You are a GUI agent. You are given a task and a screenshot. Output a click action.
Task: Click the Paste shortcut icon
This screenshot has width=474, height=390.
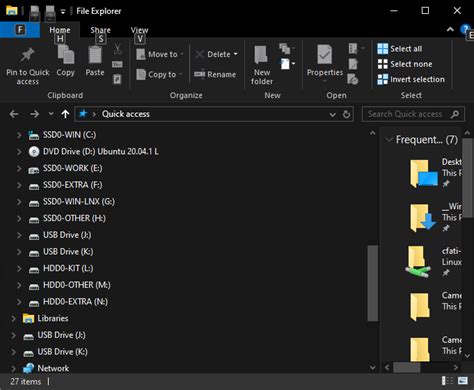click(117, 79)
